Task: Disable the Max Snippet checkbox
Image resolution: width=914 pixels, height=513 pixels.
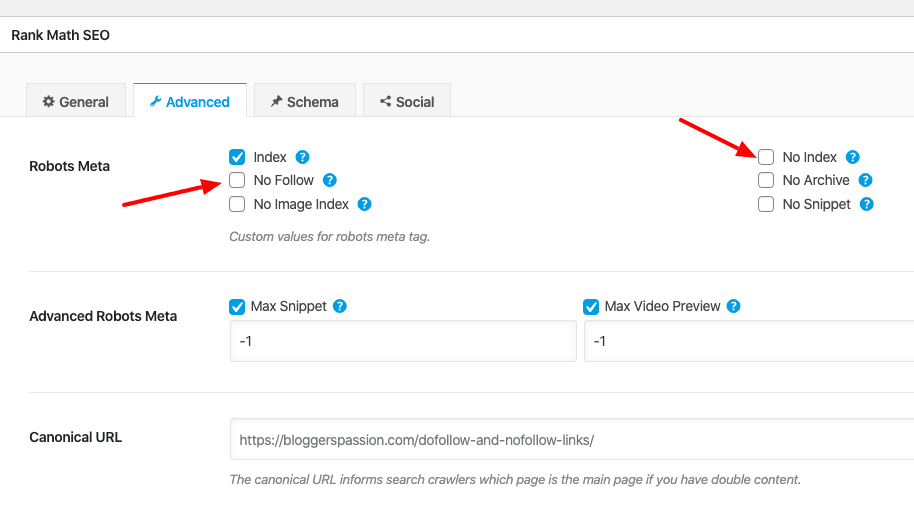Action: click(237, 306)
